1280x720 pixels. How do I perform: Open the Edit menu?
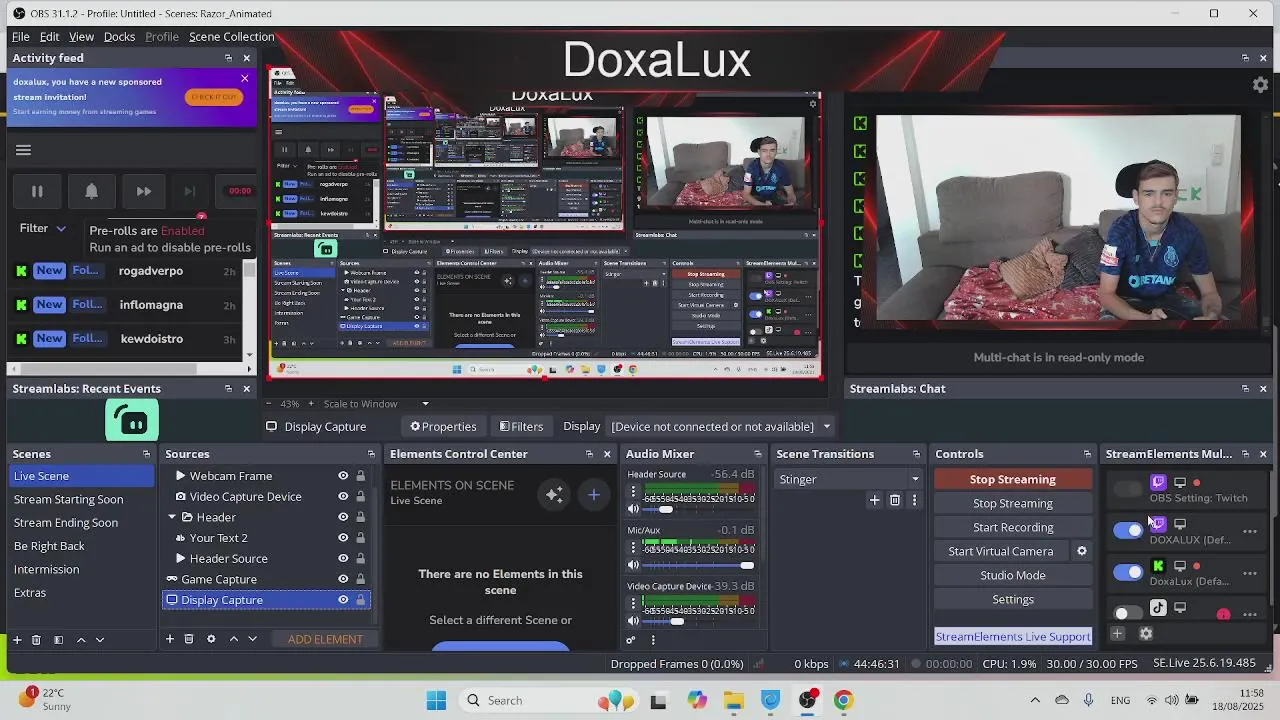coord(49,37)
